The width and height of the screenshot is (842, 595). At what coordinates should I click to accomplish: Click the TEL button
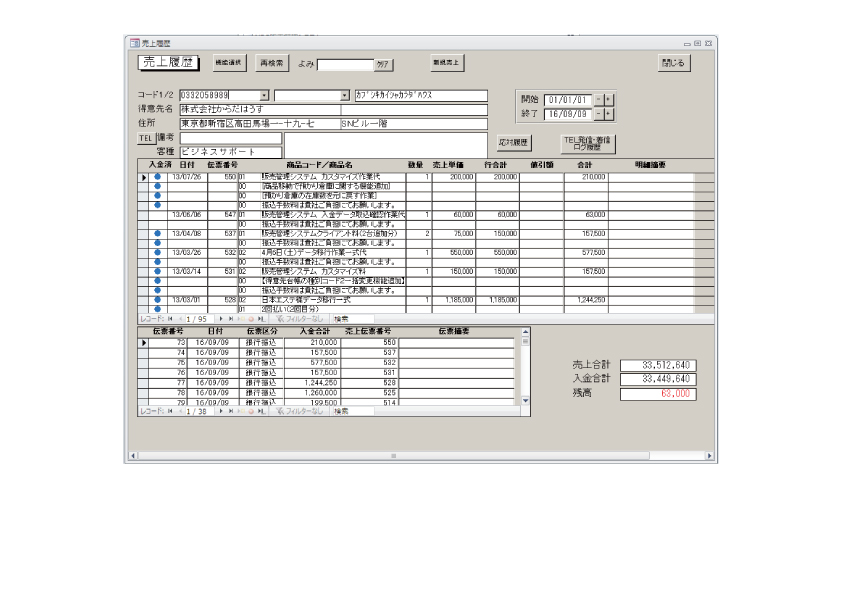146,138
